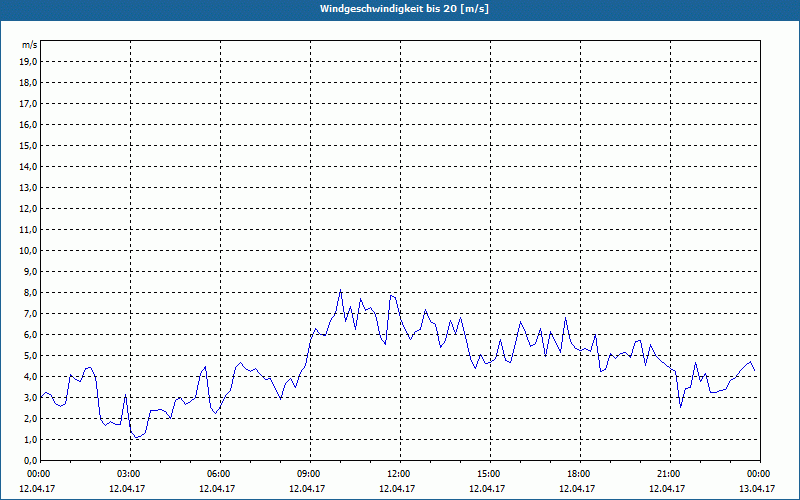Click the '13.04.17' date label
The image size is (800, 500).
(x=757, y=488)
